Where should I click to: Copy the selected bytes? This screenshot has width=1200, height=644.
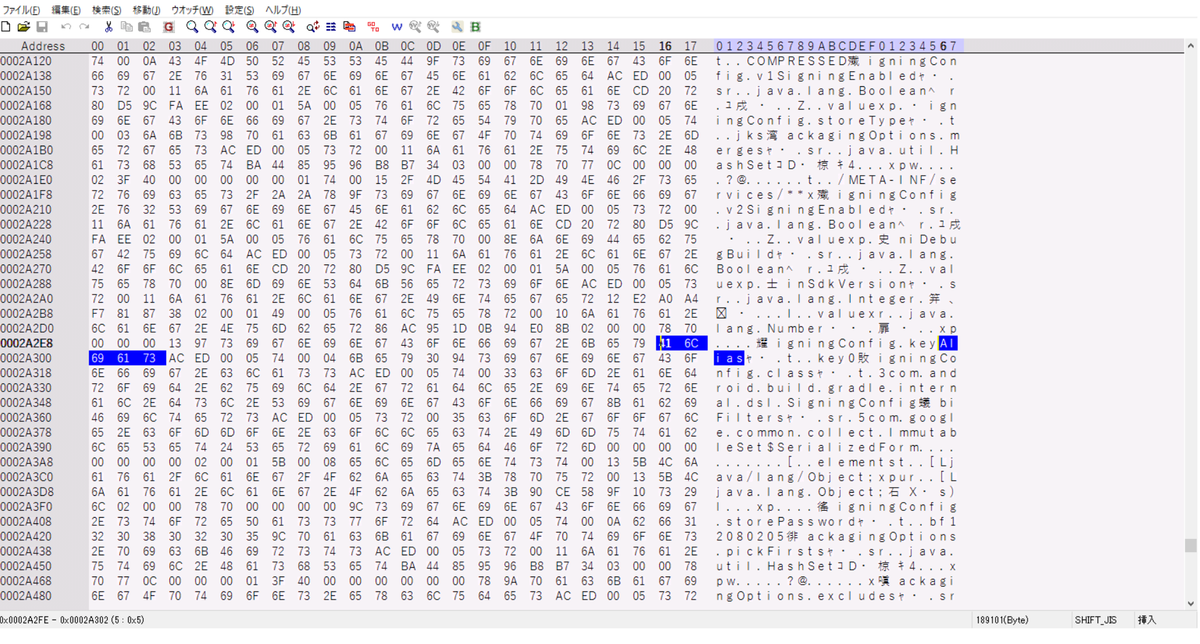click(126, 27)
